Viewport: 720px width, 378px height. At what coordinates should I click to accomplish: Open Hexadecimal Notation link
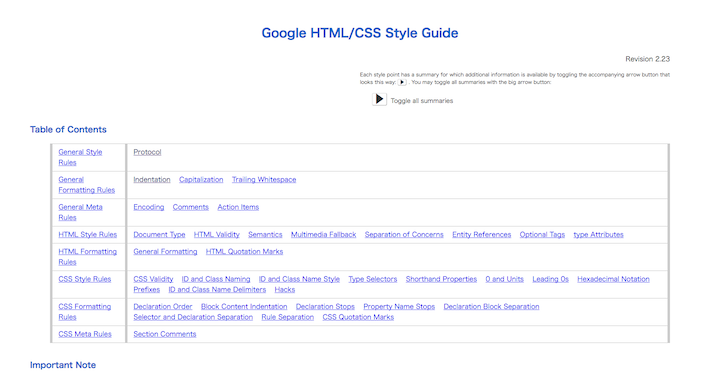pyautogui.click(x=613, y=279)
